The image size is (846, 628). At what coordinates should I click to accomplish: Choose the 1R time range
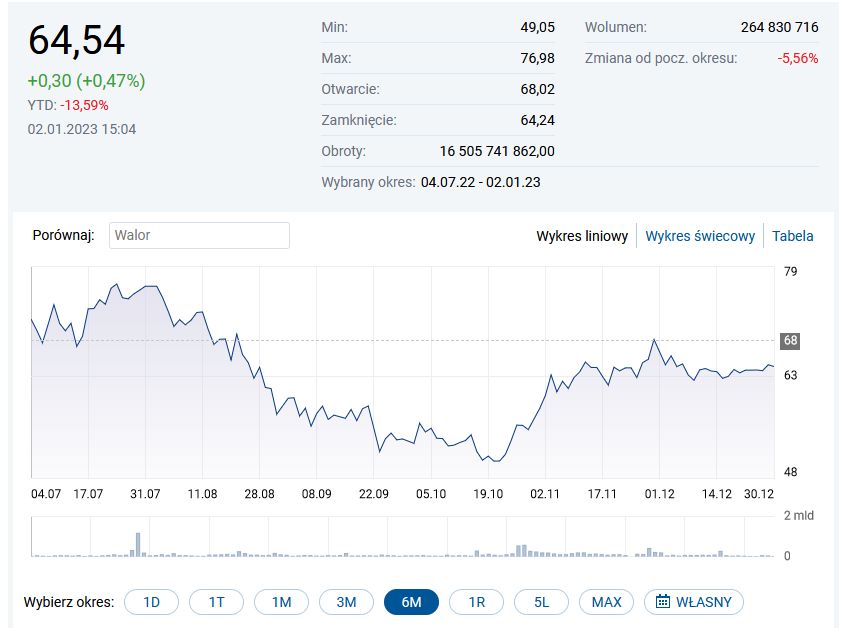(476, 602)
